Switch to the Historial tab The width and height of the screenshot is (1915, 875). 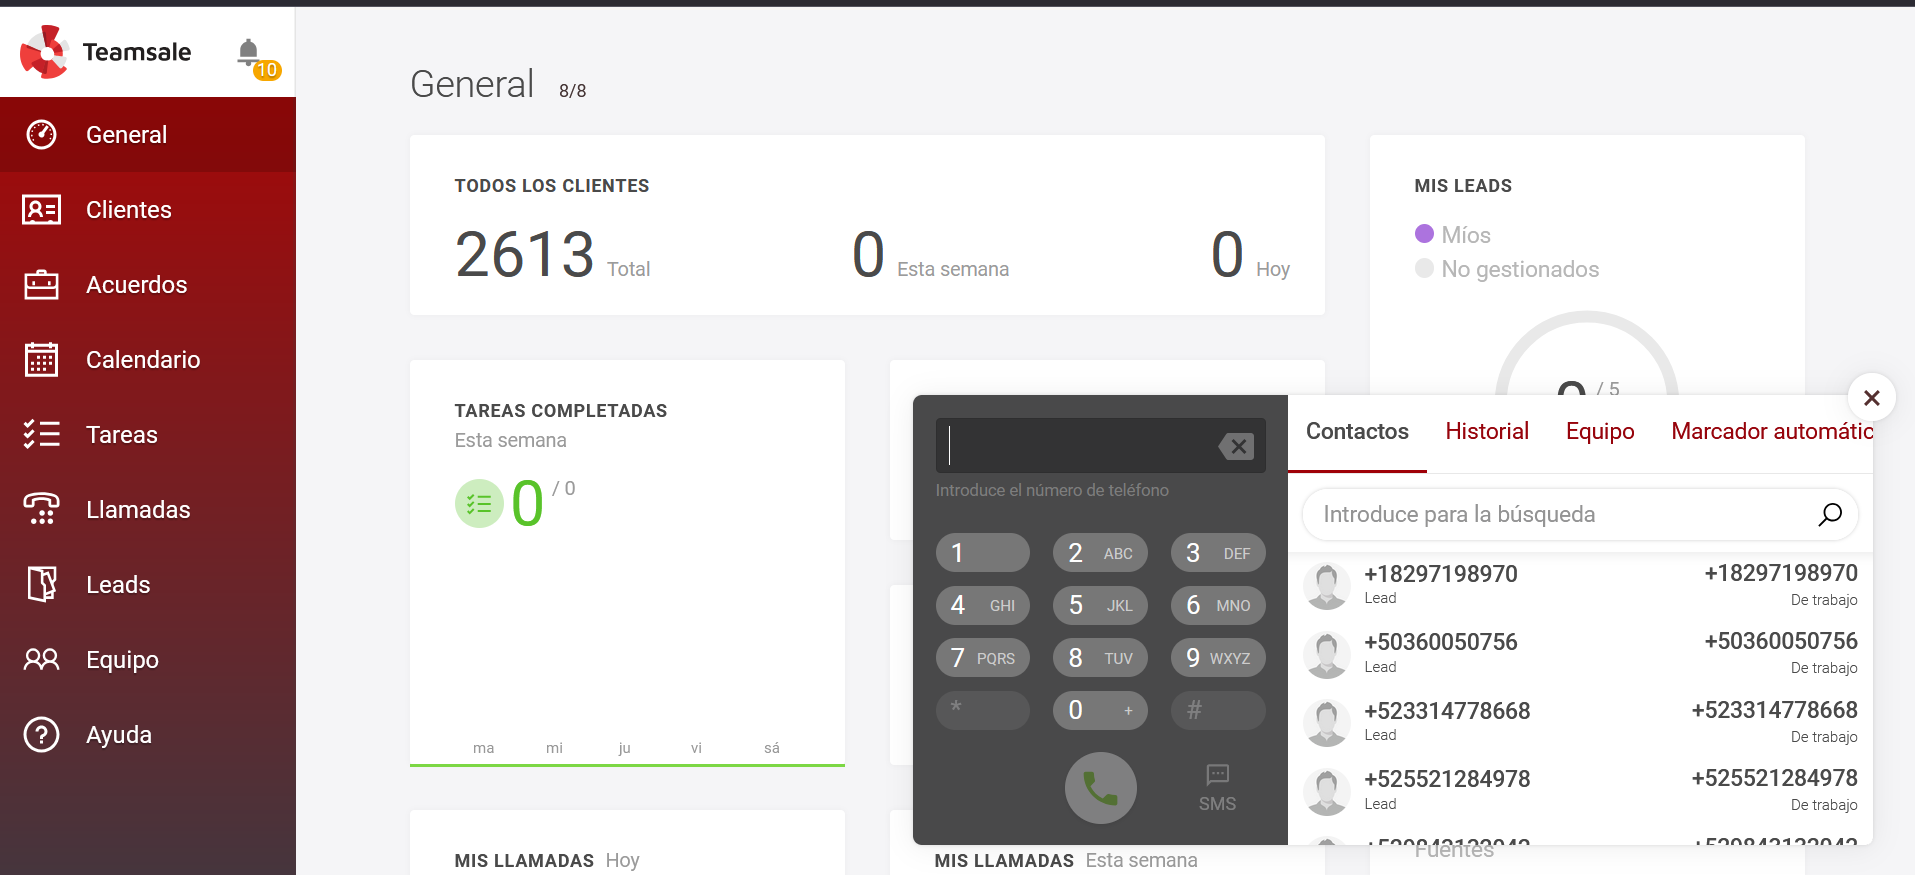click(x=1486, y=432)
